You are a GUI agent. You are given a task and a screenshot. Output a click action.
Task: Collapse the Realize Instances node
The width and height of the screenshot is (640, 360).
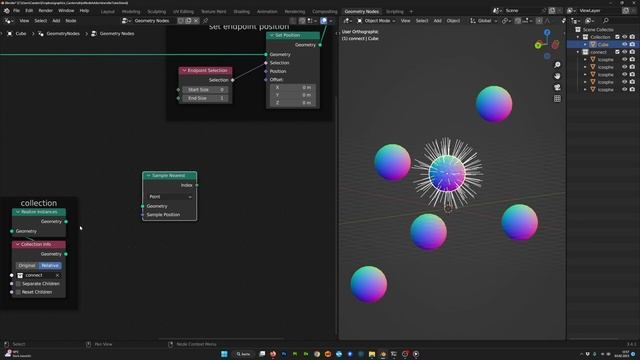(x=18, y=212)
